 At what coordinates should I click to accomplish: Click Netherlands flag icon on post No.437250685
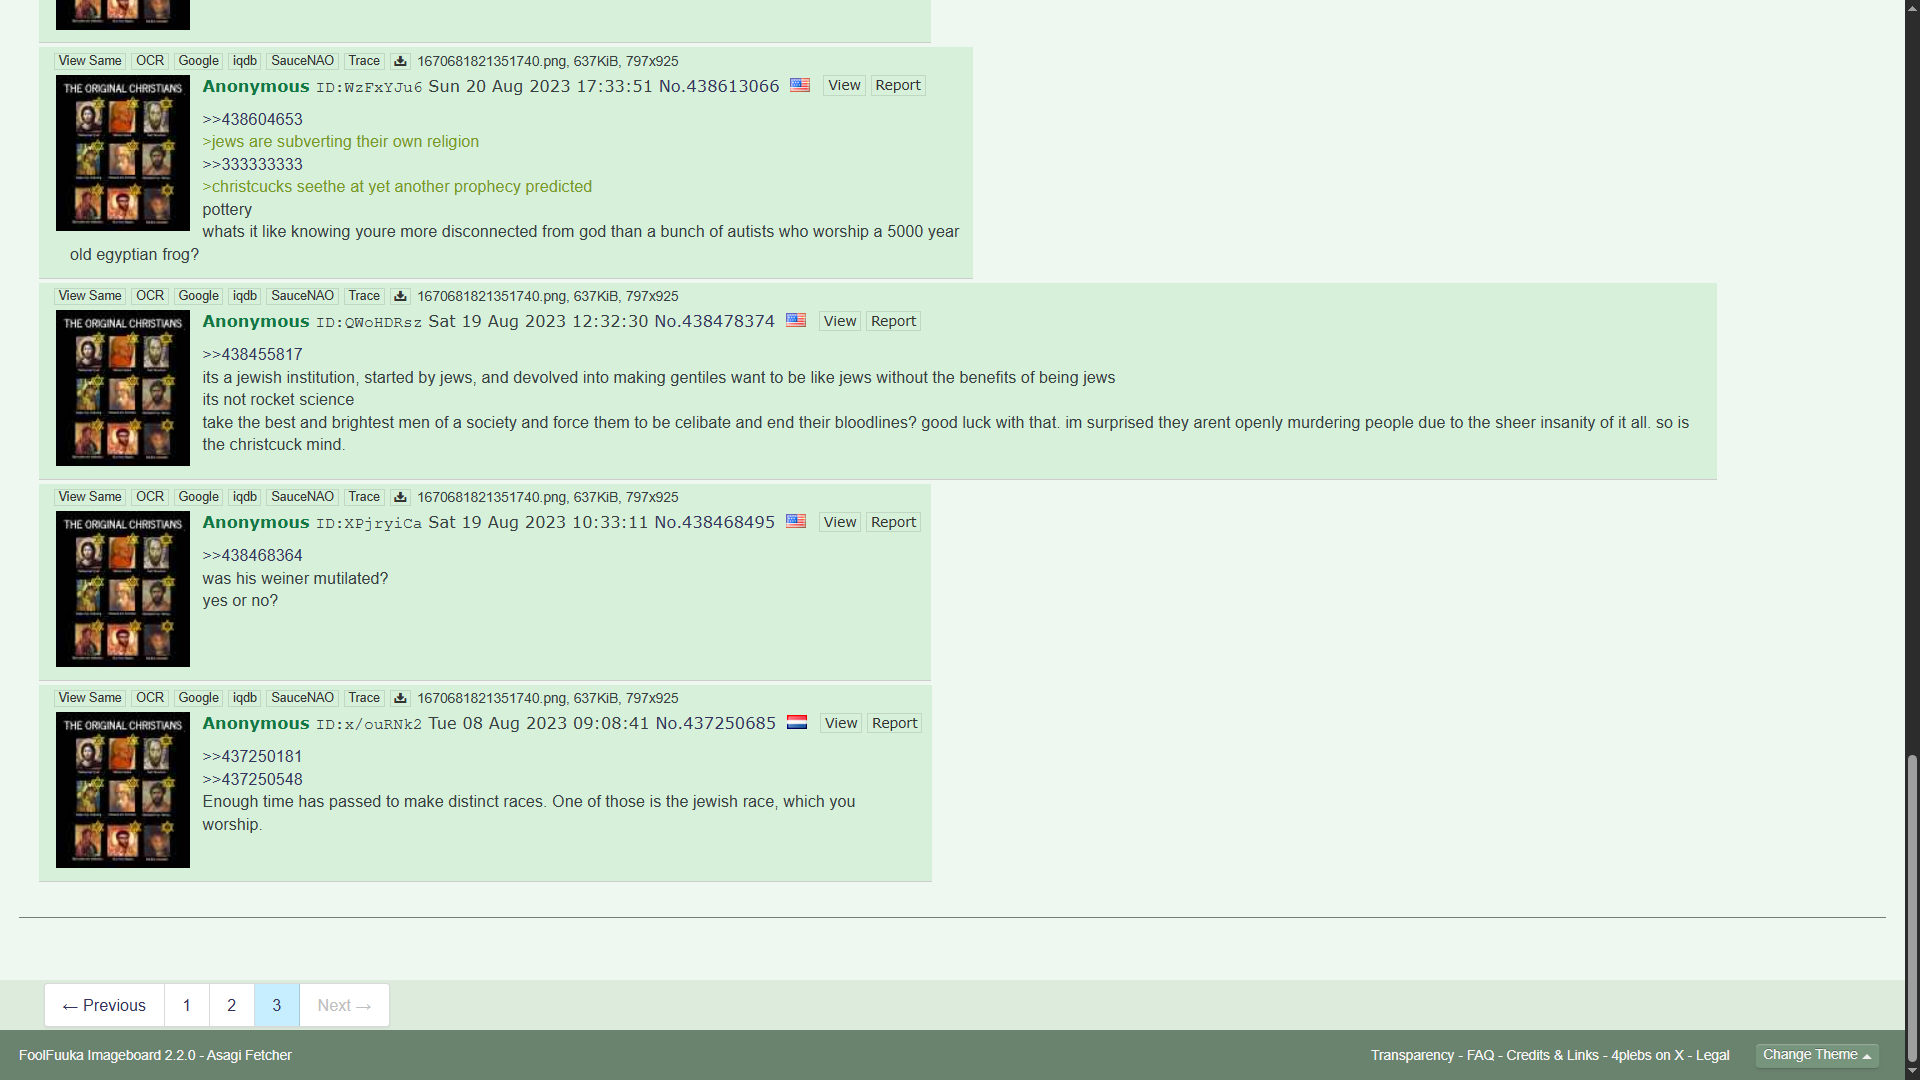(x=797, y=722)
